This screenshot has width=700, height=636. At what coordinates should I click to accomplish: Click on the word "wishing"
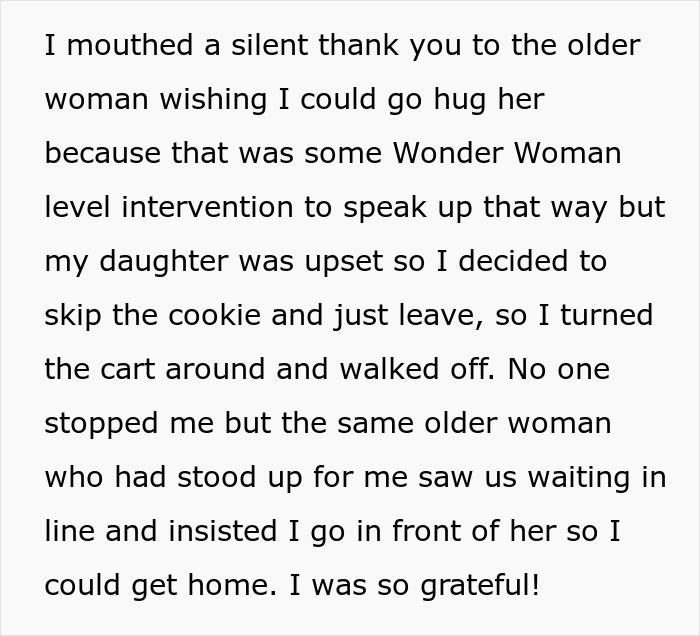click(213, 100)
